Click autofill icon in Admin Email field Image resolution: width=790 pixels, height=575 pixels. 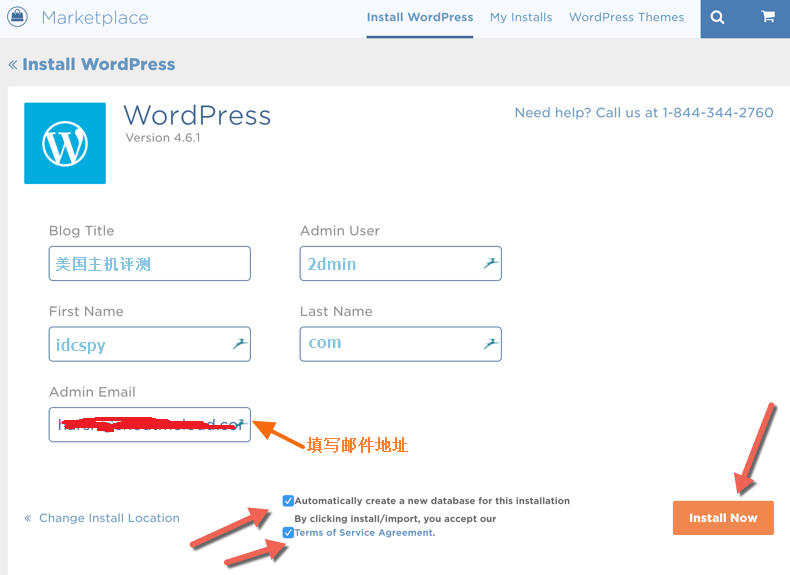tap(242, 424)
